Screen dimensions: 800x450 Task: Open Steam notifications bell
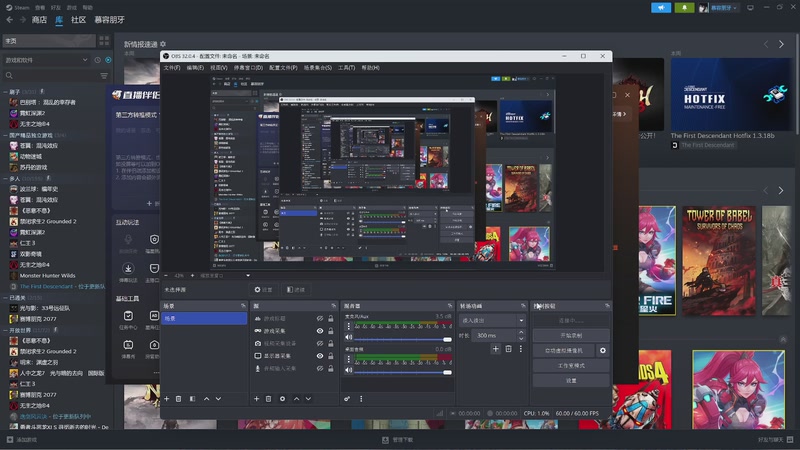pos(684,8)
